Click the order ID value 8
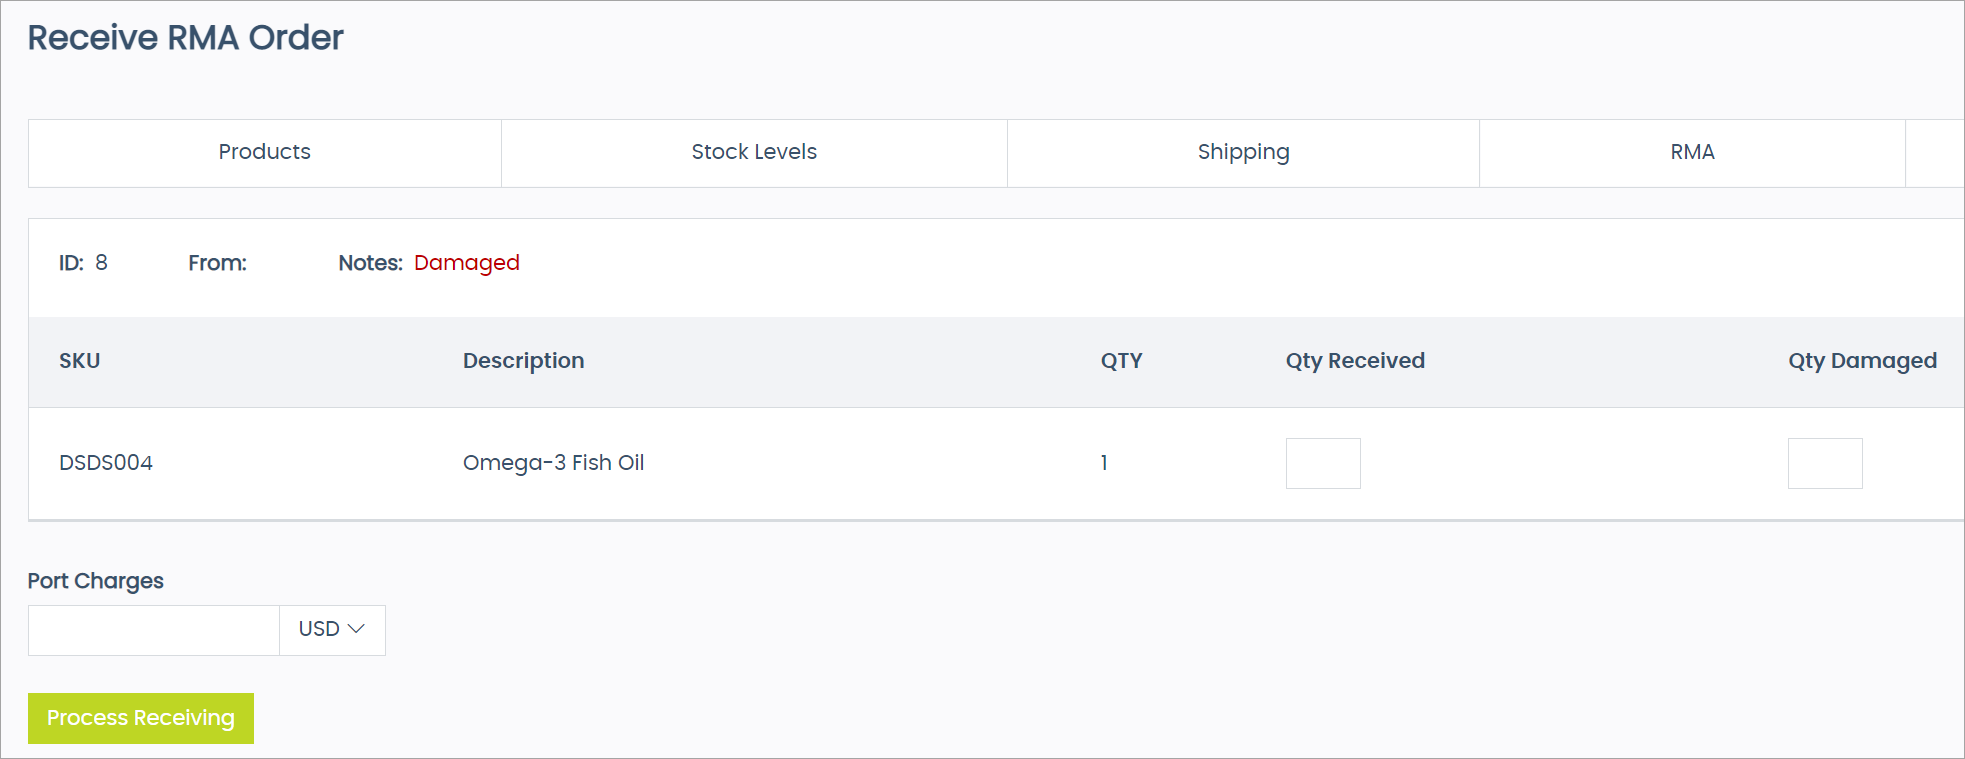 tap(101, 263)
